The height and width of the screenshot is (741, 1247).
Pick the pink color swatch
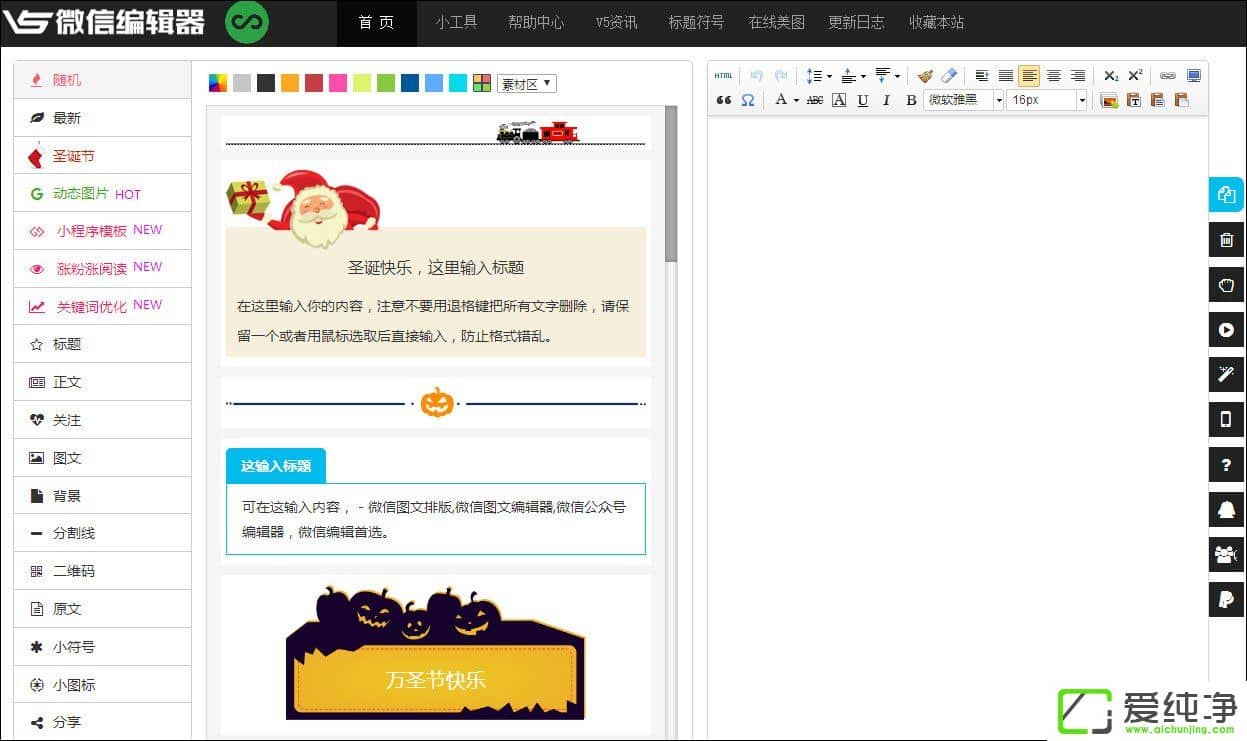click(338, 84)
